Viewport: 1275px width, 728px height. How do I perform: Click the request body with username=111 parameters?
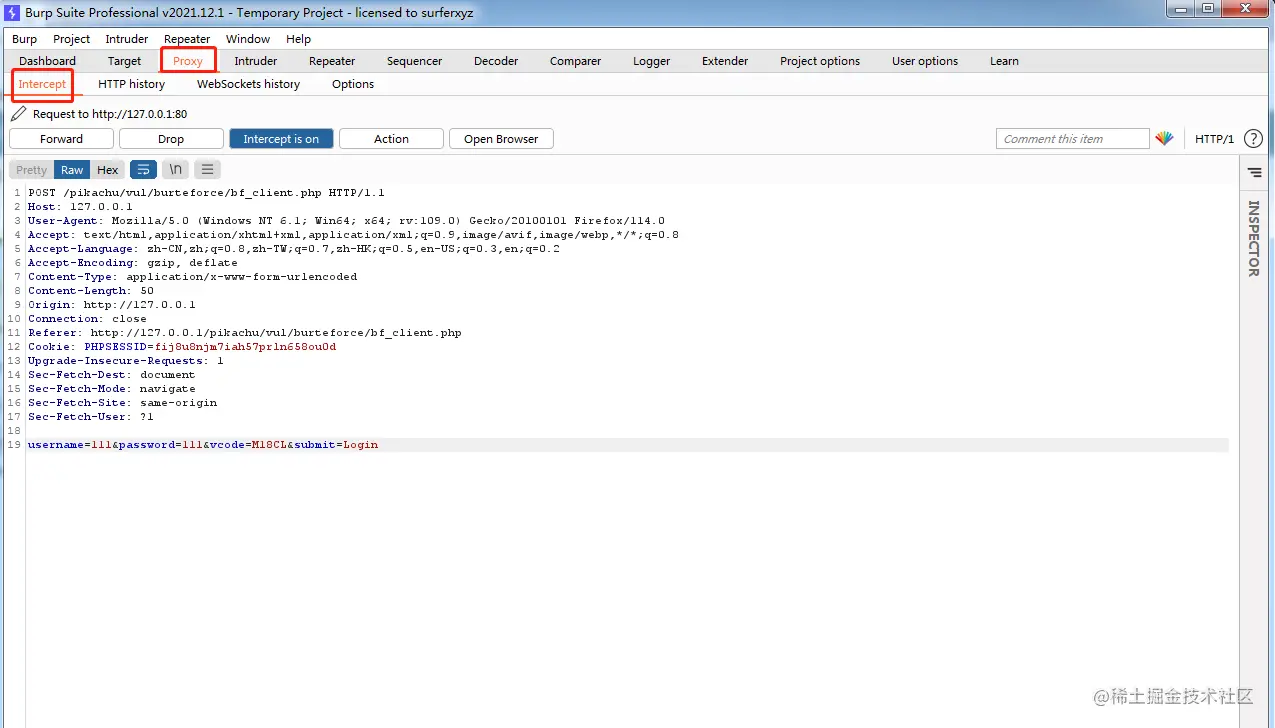203,445
